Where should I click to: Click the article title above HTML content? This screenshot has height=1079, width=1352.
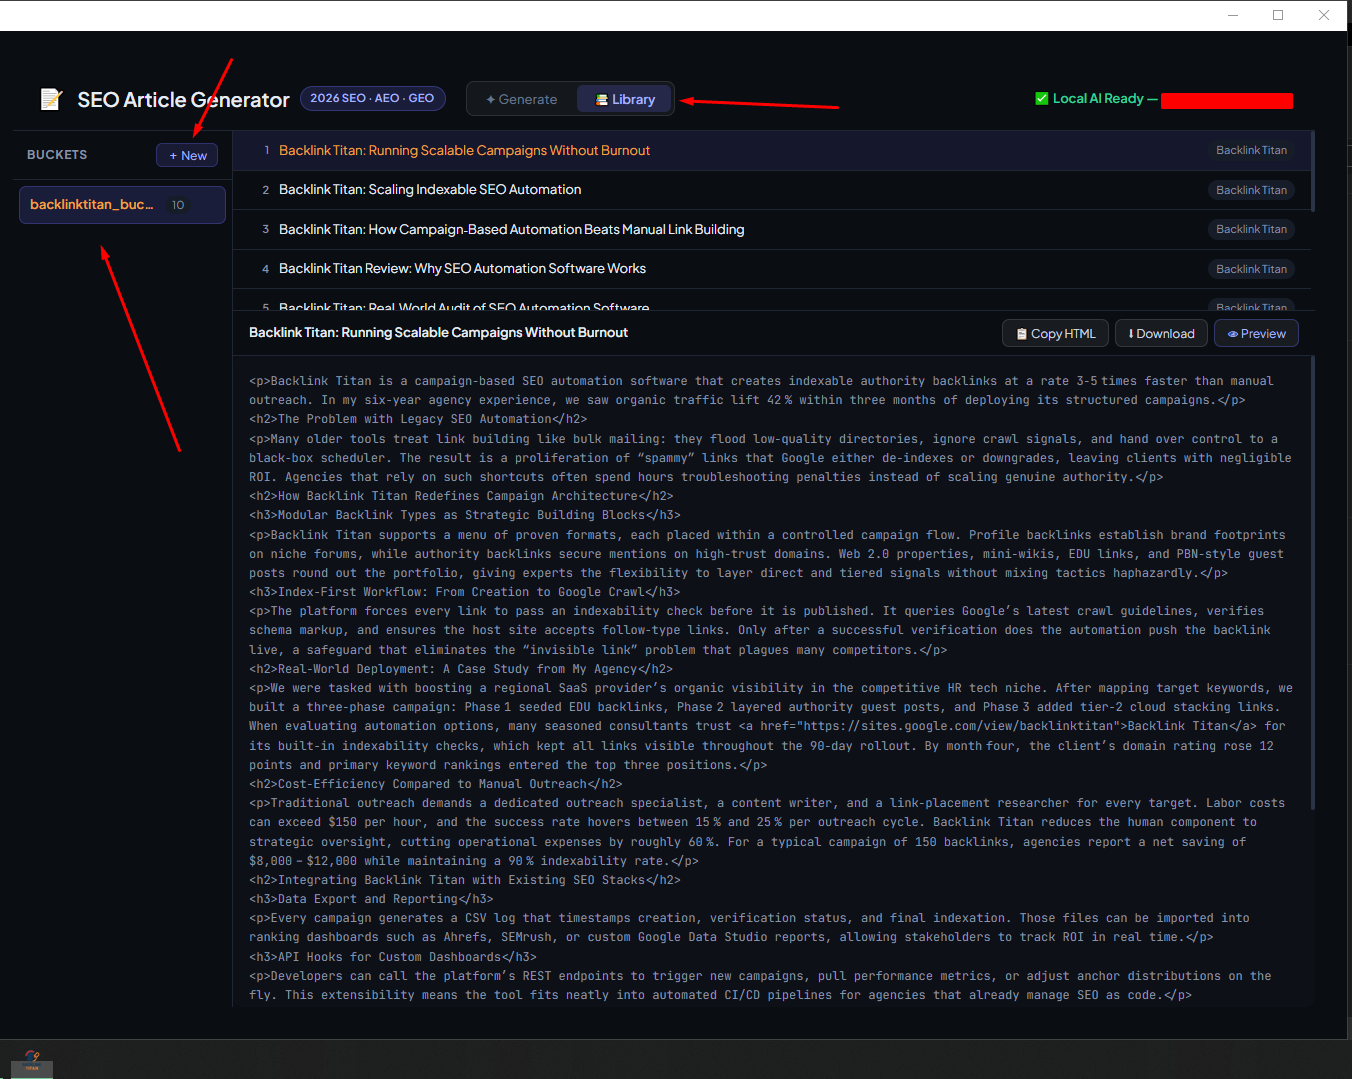[x=438, y=332]
